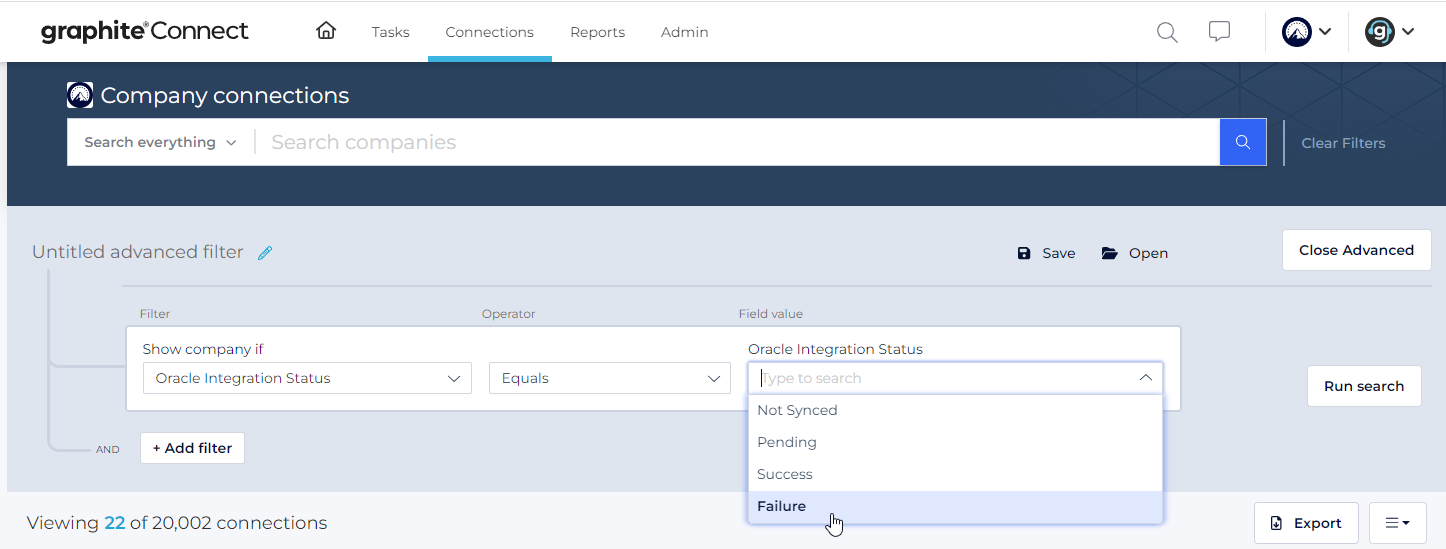Viewport: 1446px width, 549px height.
Task: Select Failure from the status list
Action: [x=781, y=506]
